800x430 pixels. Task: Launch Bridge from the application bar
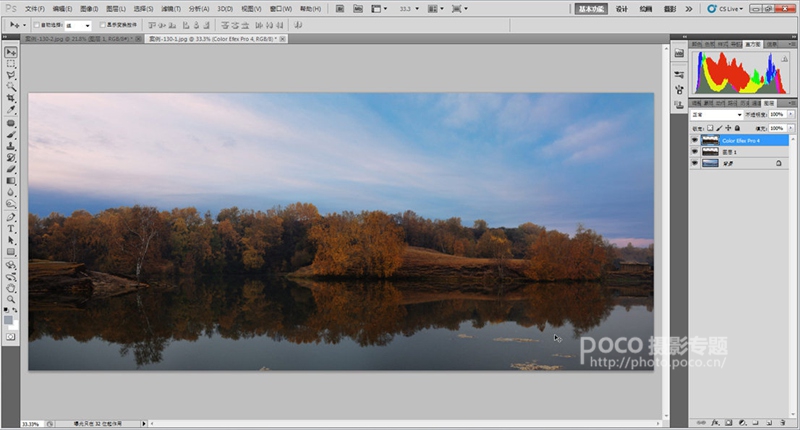pos(340,9)
